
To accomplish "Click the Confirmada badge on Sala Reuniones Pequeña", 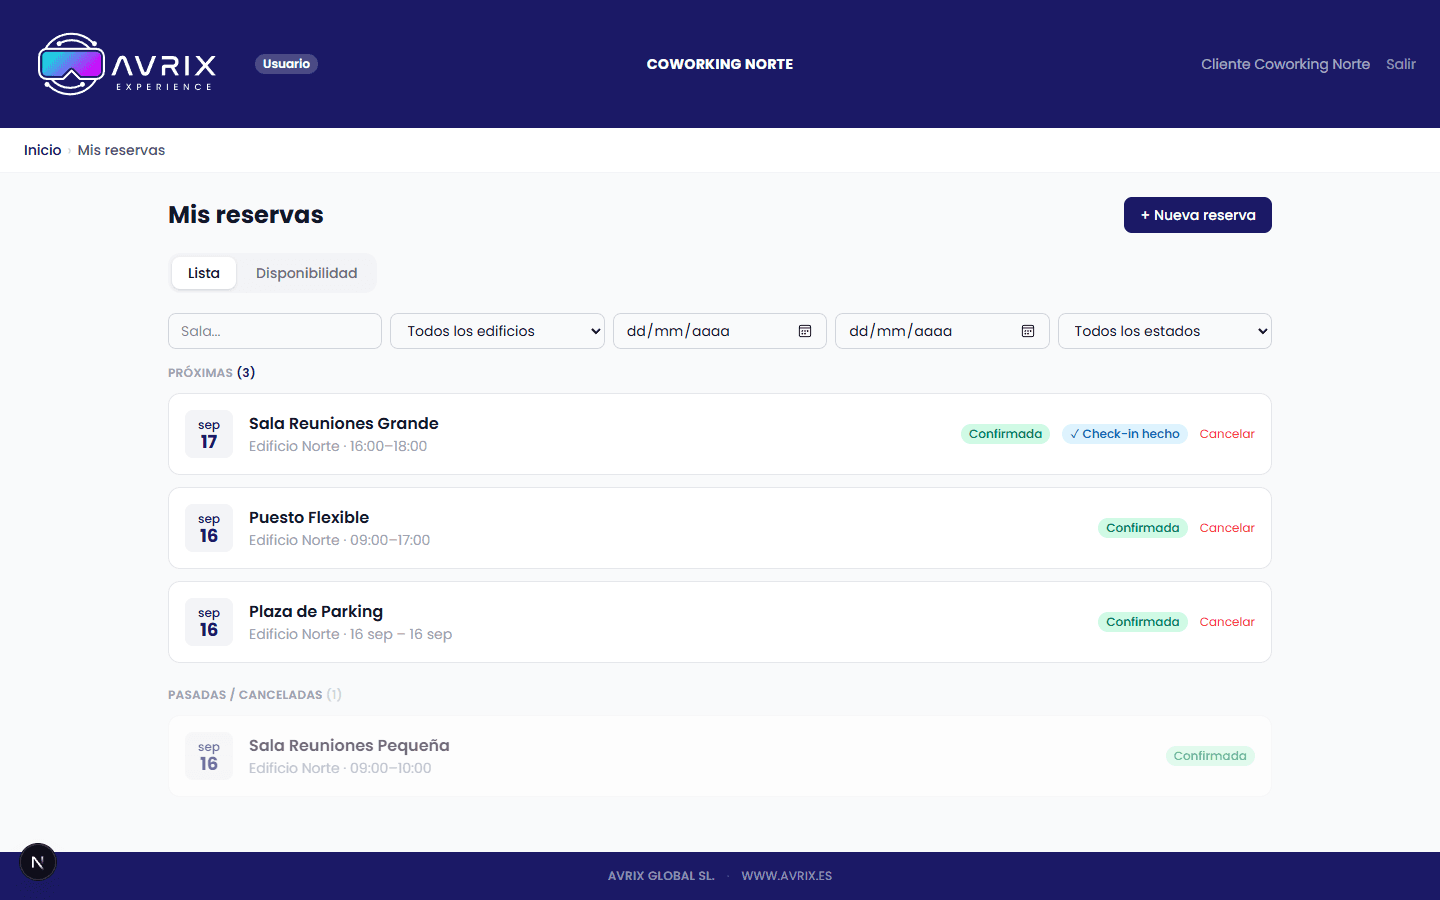I will point(1210,756).
